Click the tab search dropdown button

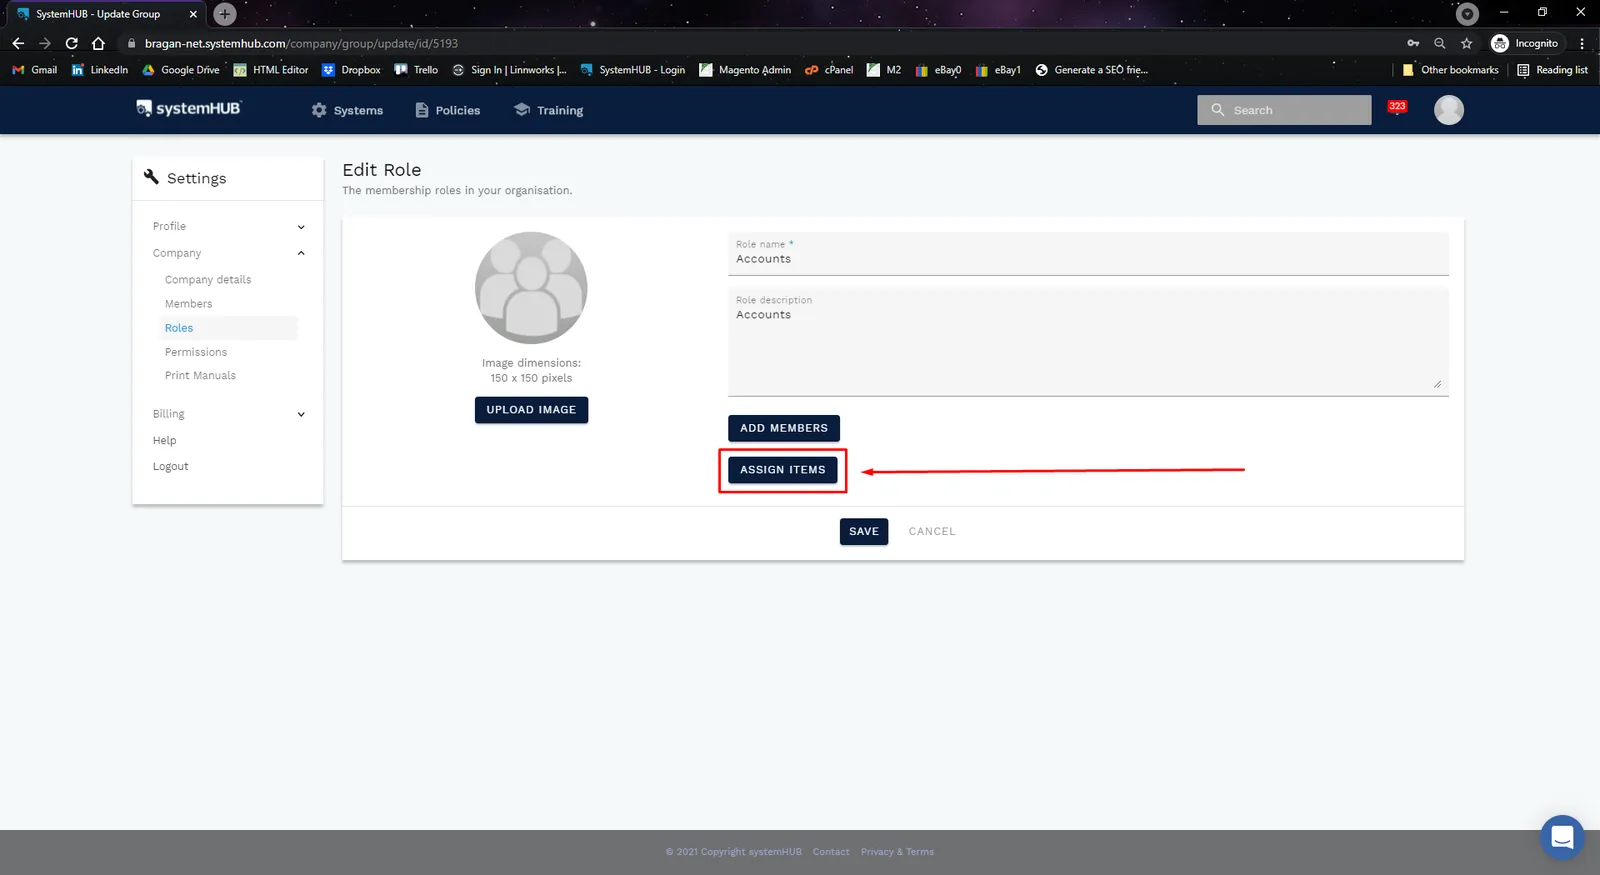[x=1467, y=14]
